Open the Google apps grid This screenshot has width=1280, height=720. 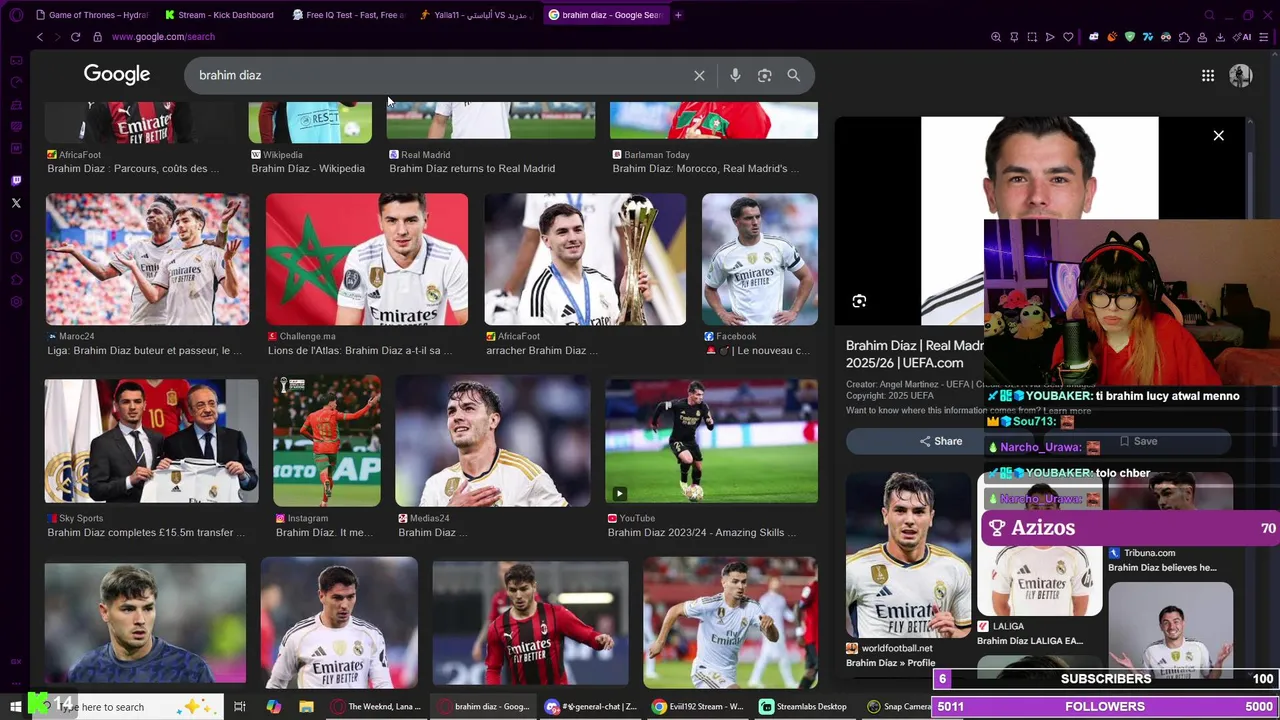tap(1208, 75)
